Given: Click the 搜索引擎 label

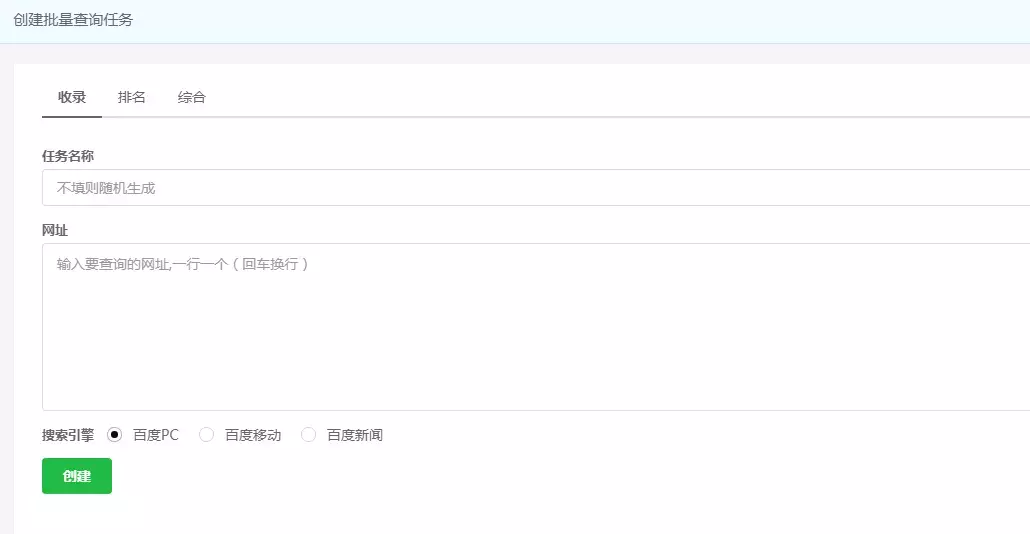Looking at the screenshot, I should pos(68,435).
